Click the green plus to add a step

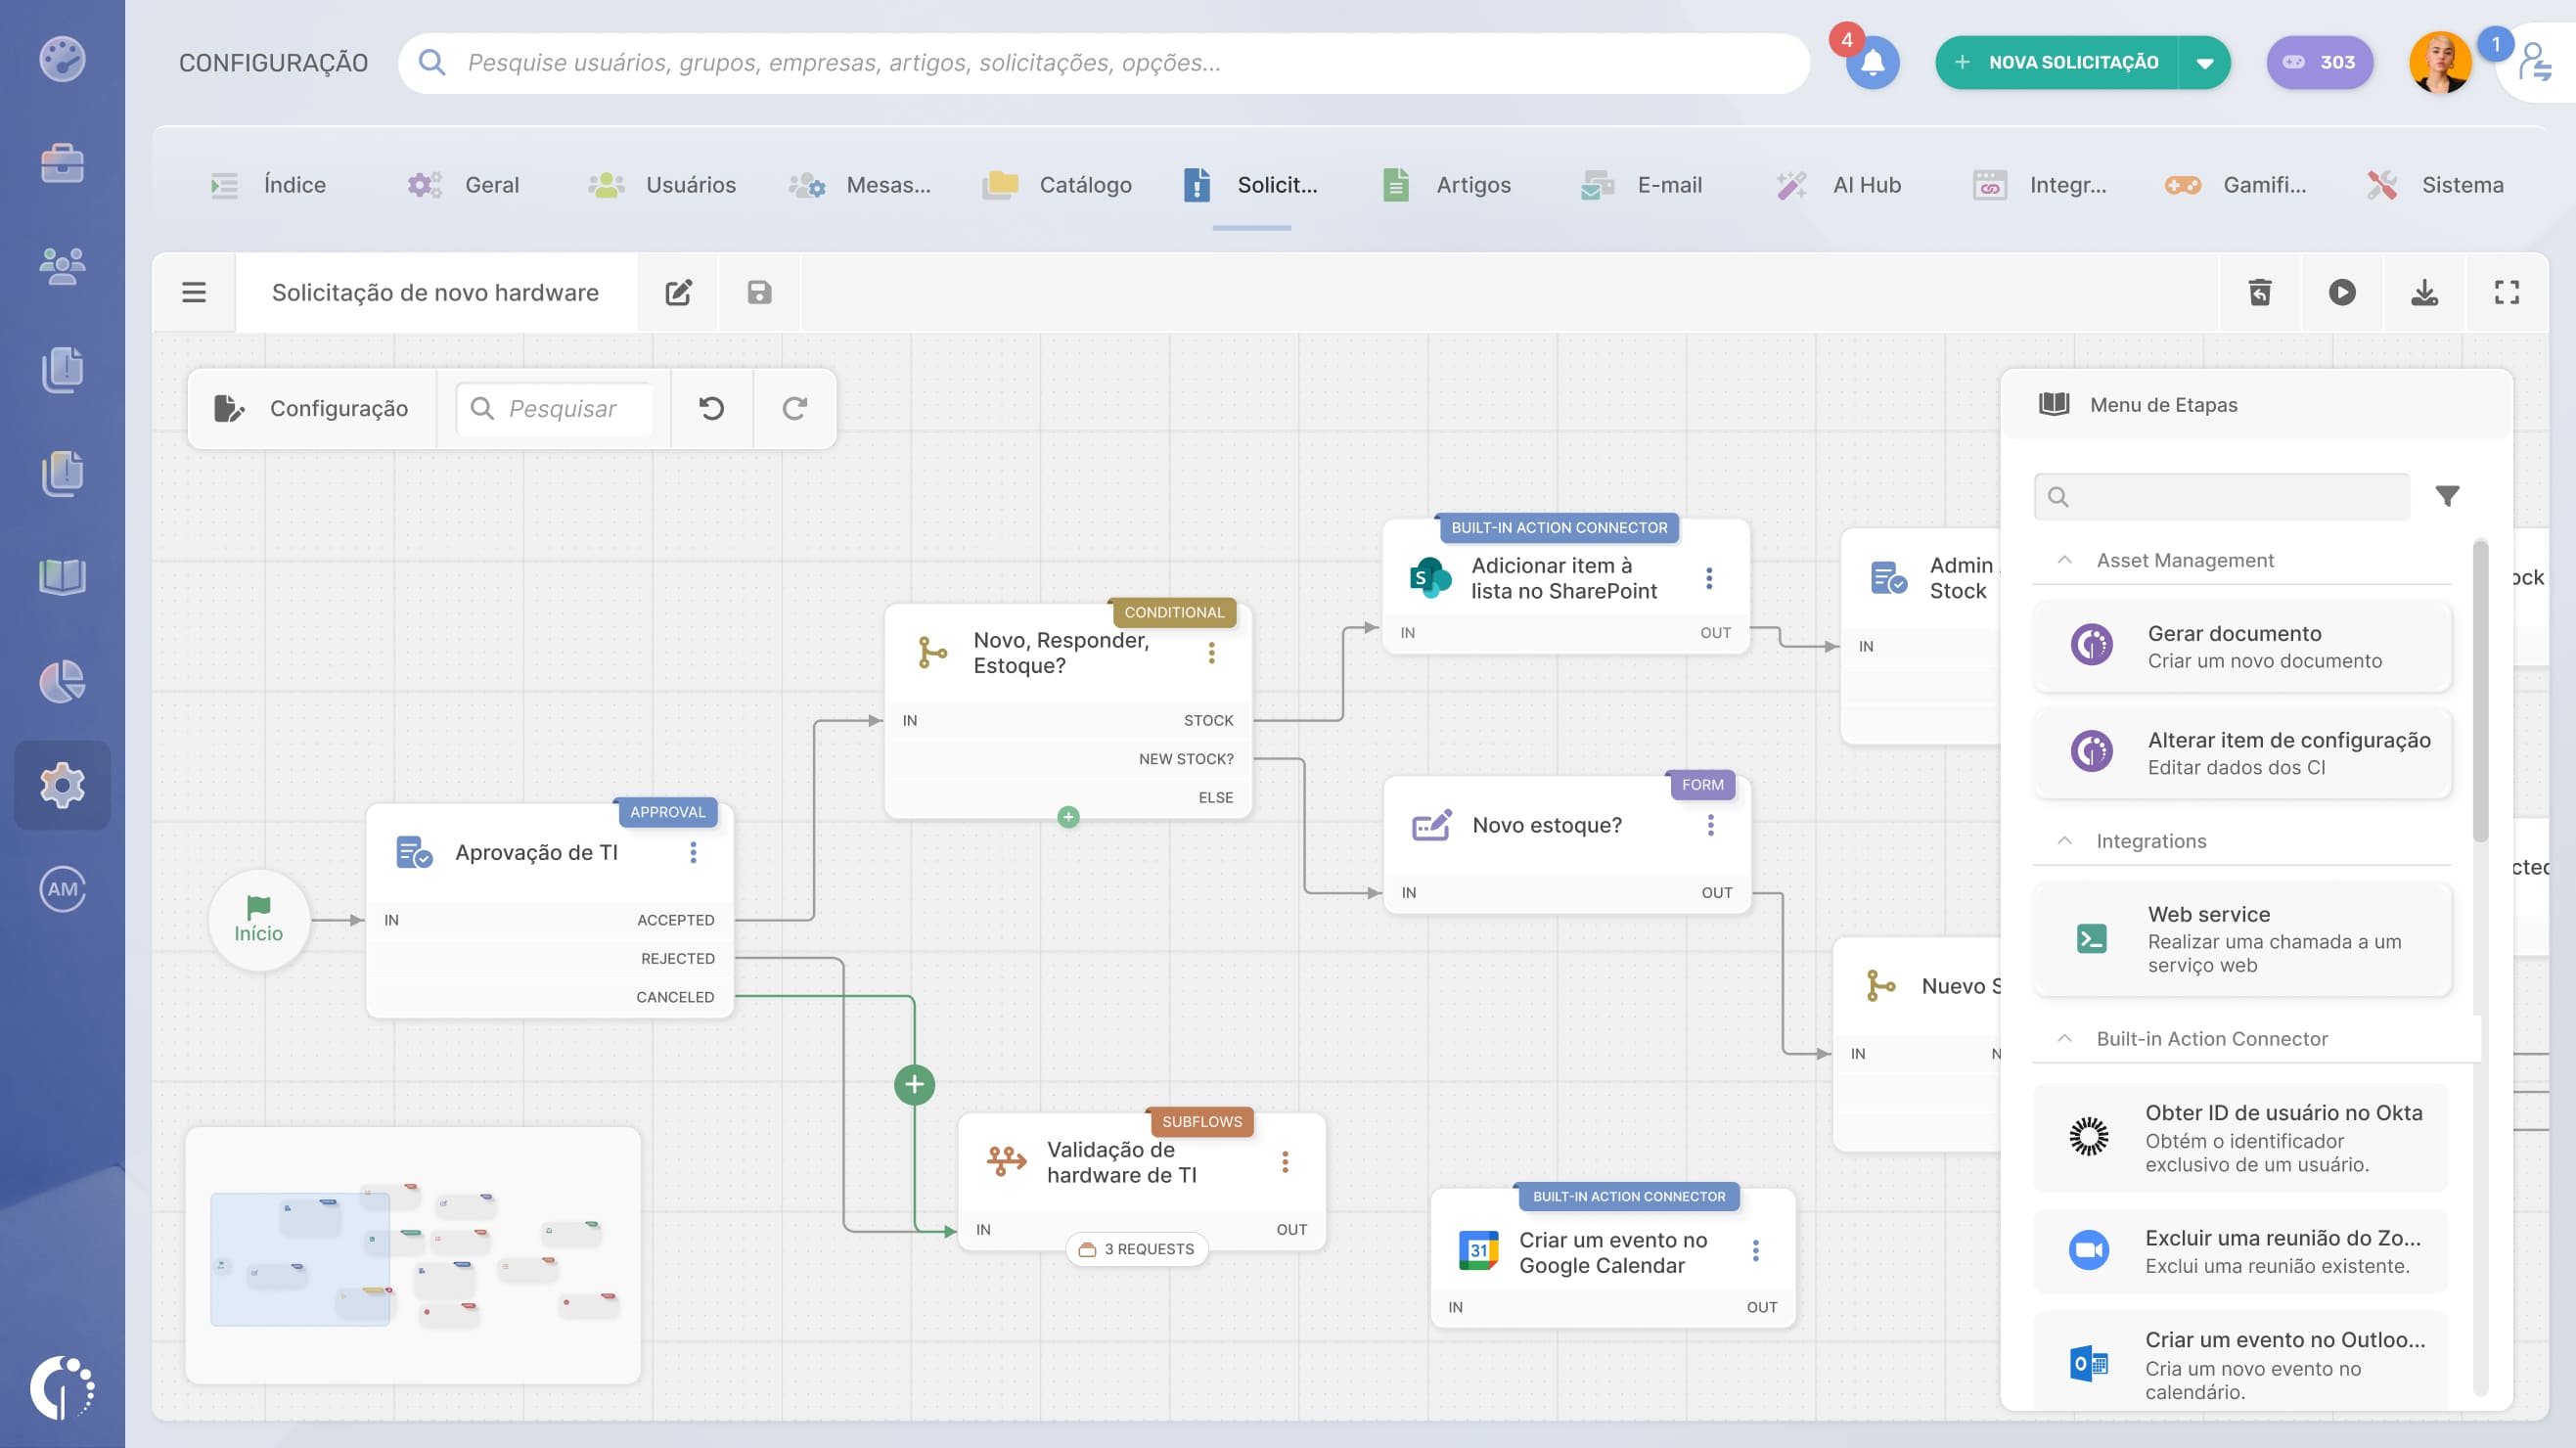point(912,1083)
